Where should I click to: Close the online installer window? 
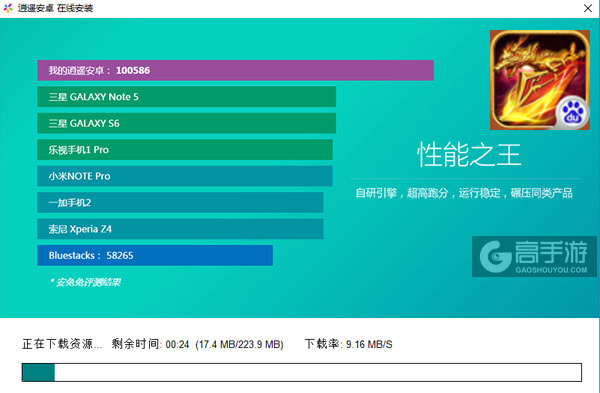(588, 8)
